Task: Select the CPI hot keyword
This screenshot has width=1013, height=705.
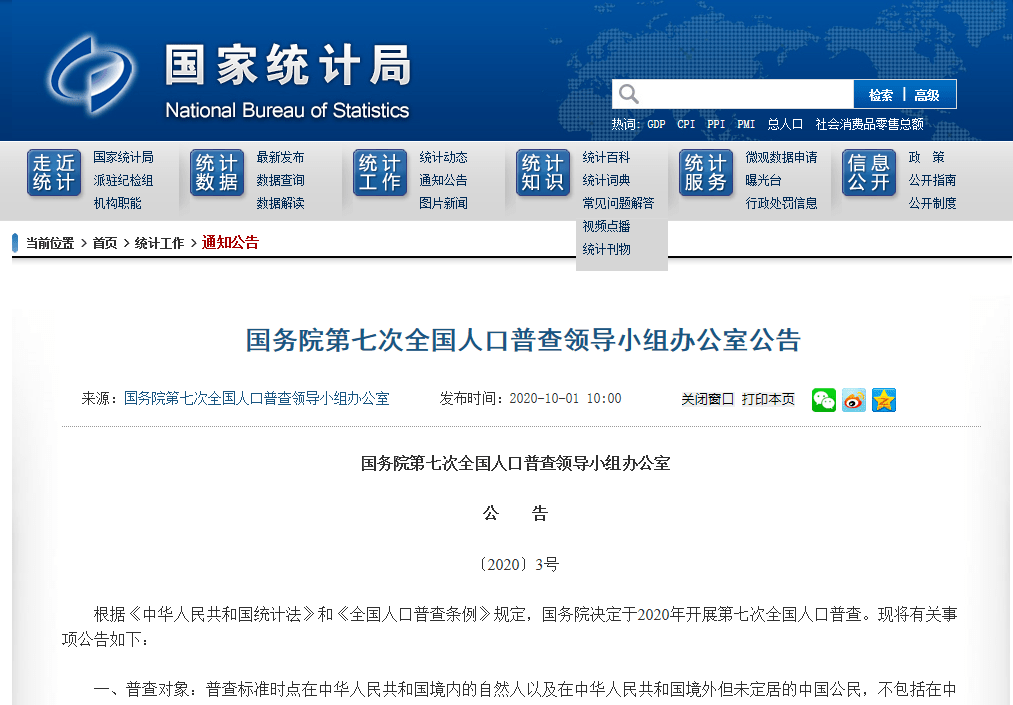Action: pyautogui.click(x=686, y=124)
